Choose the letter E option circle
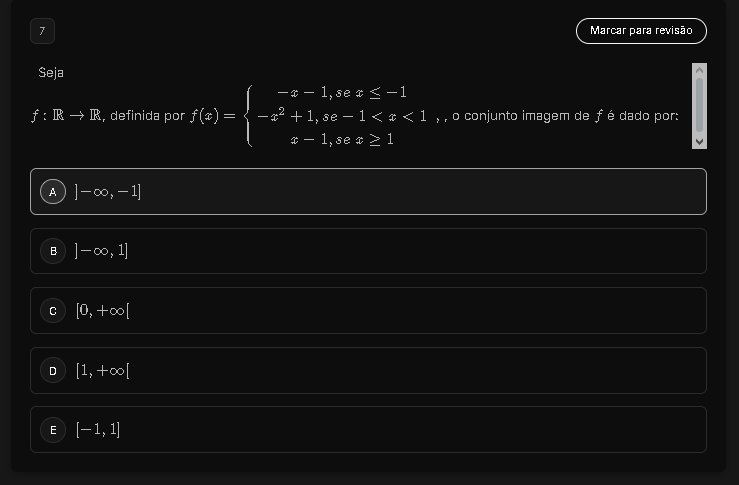Viewport: 739px width, 485px height. click(x=53, y=430)
